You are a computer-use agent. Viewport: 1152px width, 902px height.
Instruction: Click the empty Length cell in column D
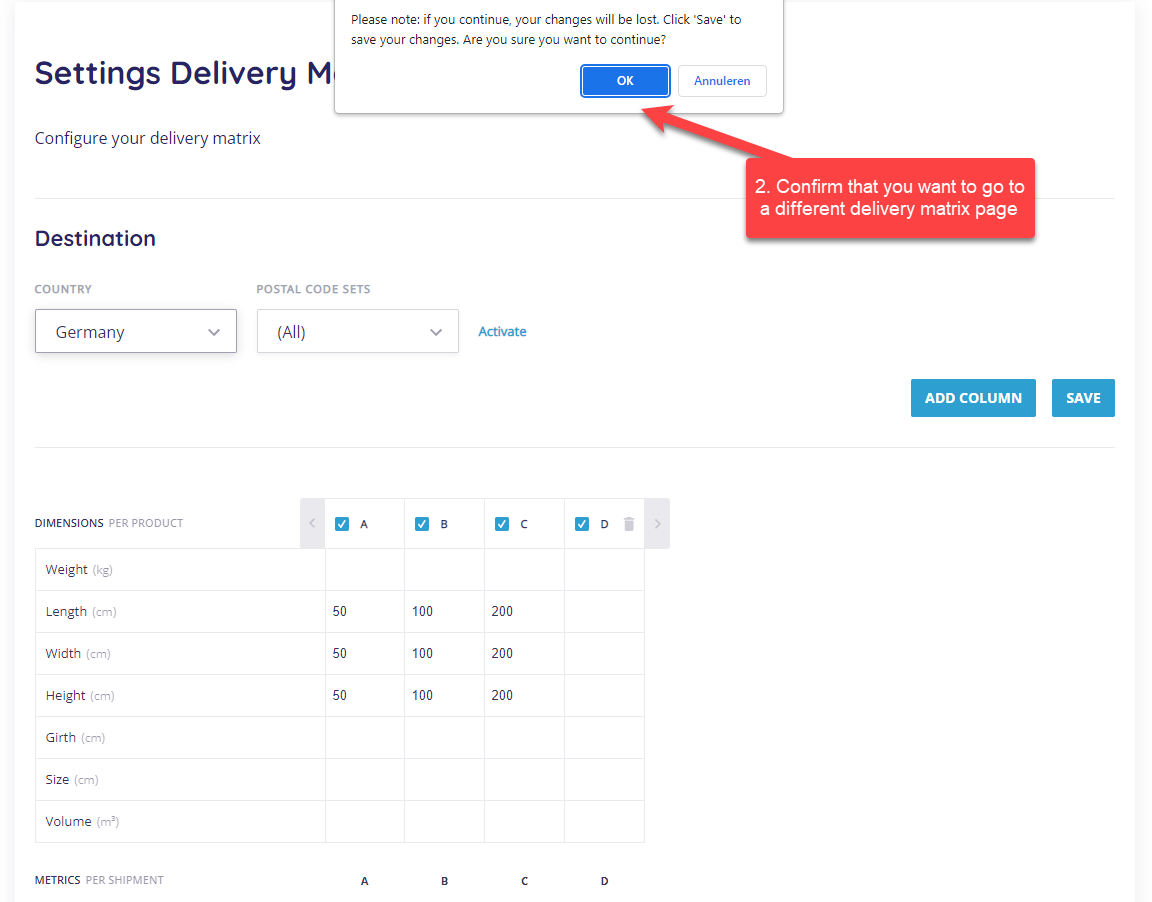point(605,611)
